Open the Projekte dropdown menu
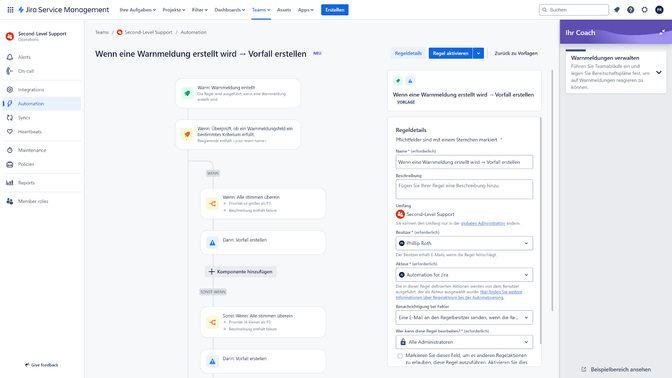 coord(174,10)
